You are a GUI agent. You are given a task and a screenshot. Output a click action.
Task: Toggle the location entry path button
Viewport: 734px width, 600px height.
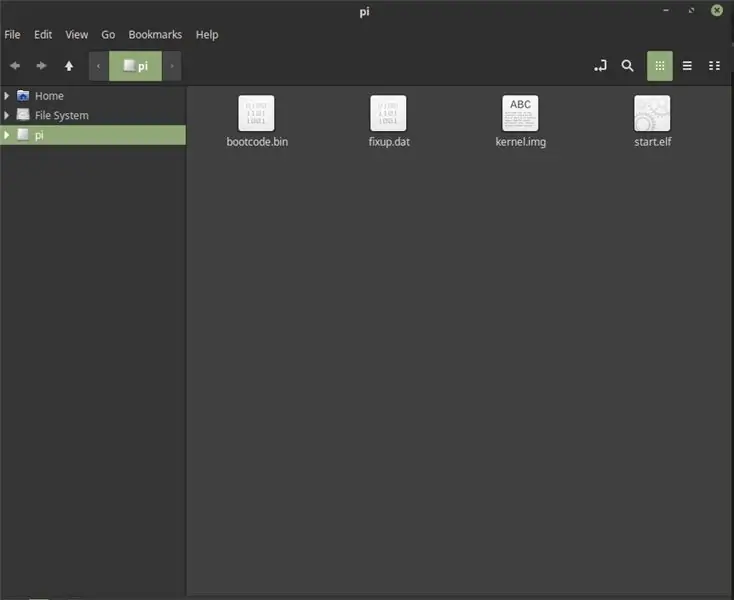pos(601,66)
